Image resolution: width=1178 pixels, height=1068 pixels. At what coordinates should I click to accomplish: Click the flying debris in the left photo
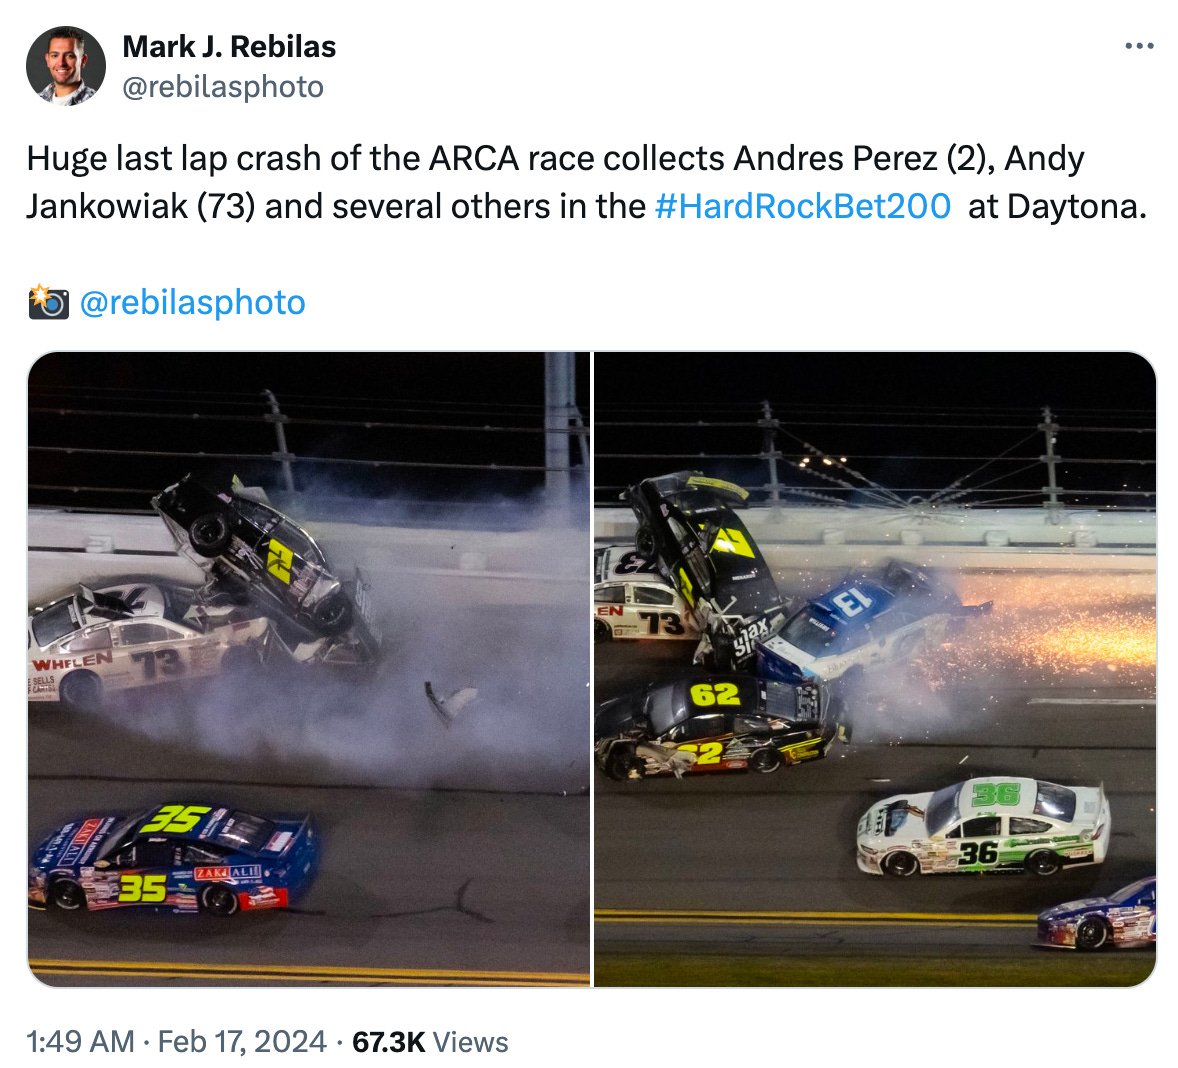tap(451, 702)
